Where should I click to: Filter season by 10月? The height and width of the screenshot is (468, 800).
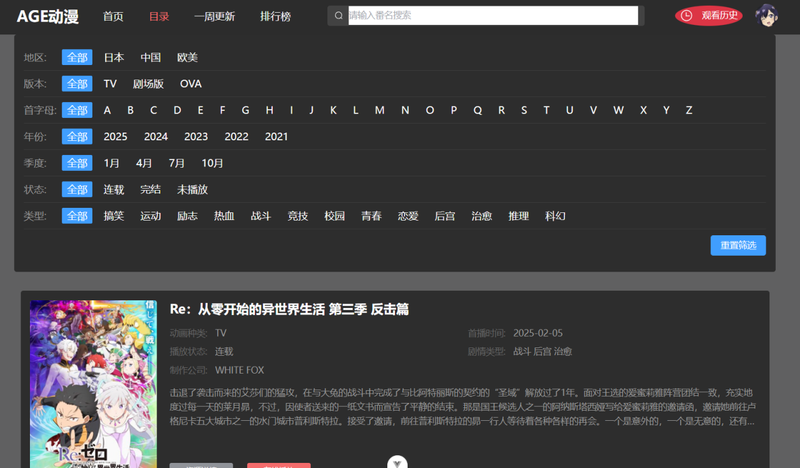212,163
